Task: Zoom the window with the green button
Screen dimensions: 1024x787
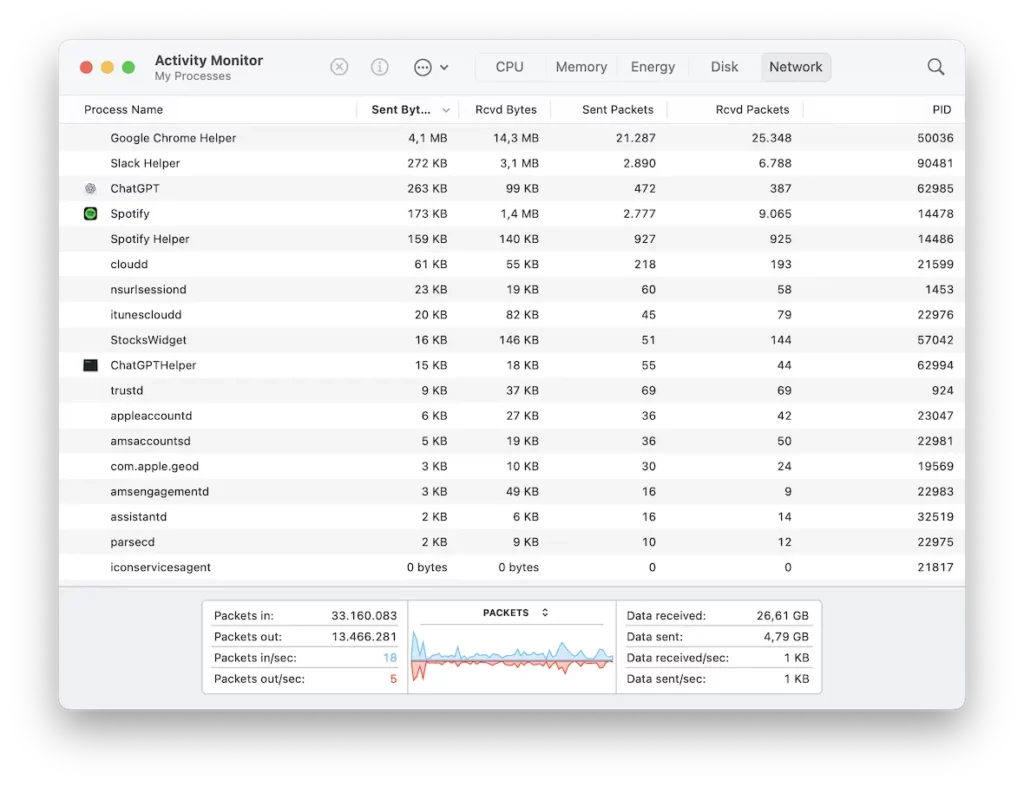Action: tap(129, 67)
